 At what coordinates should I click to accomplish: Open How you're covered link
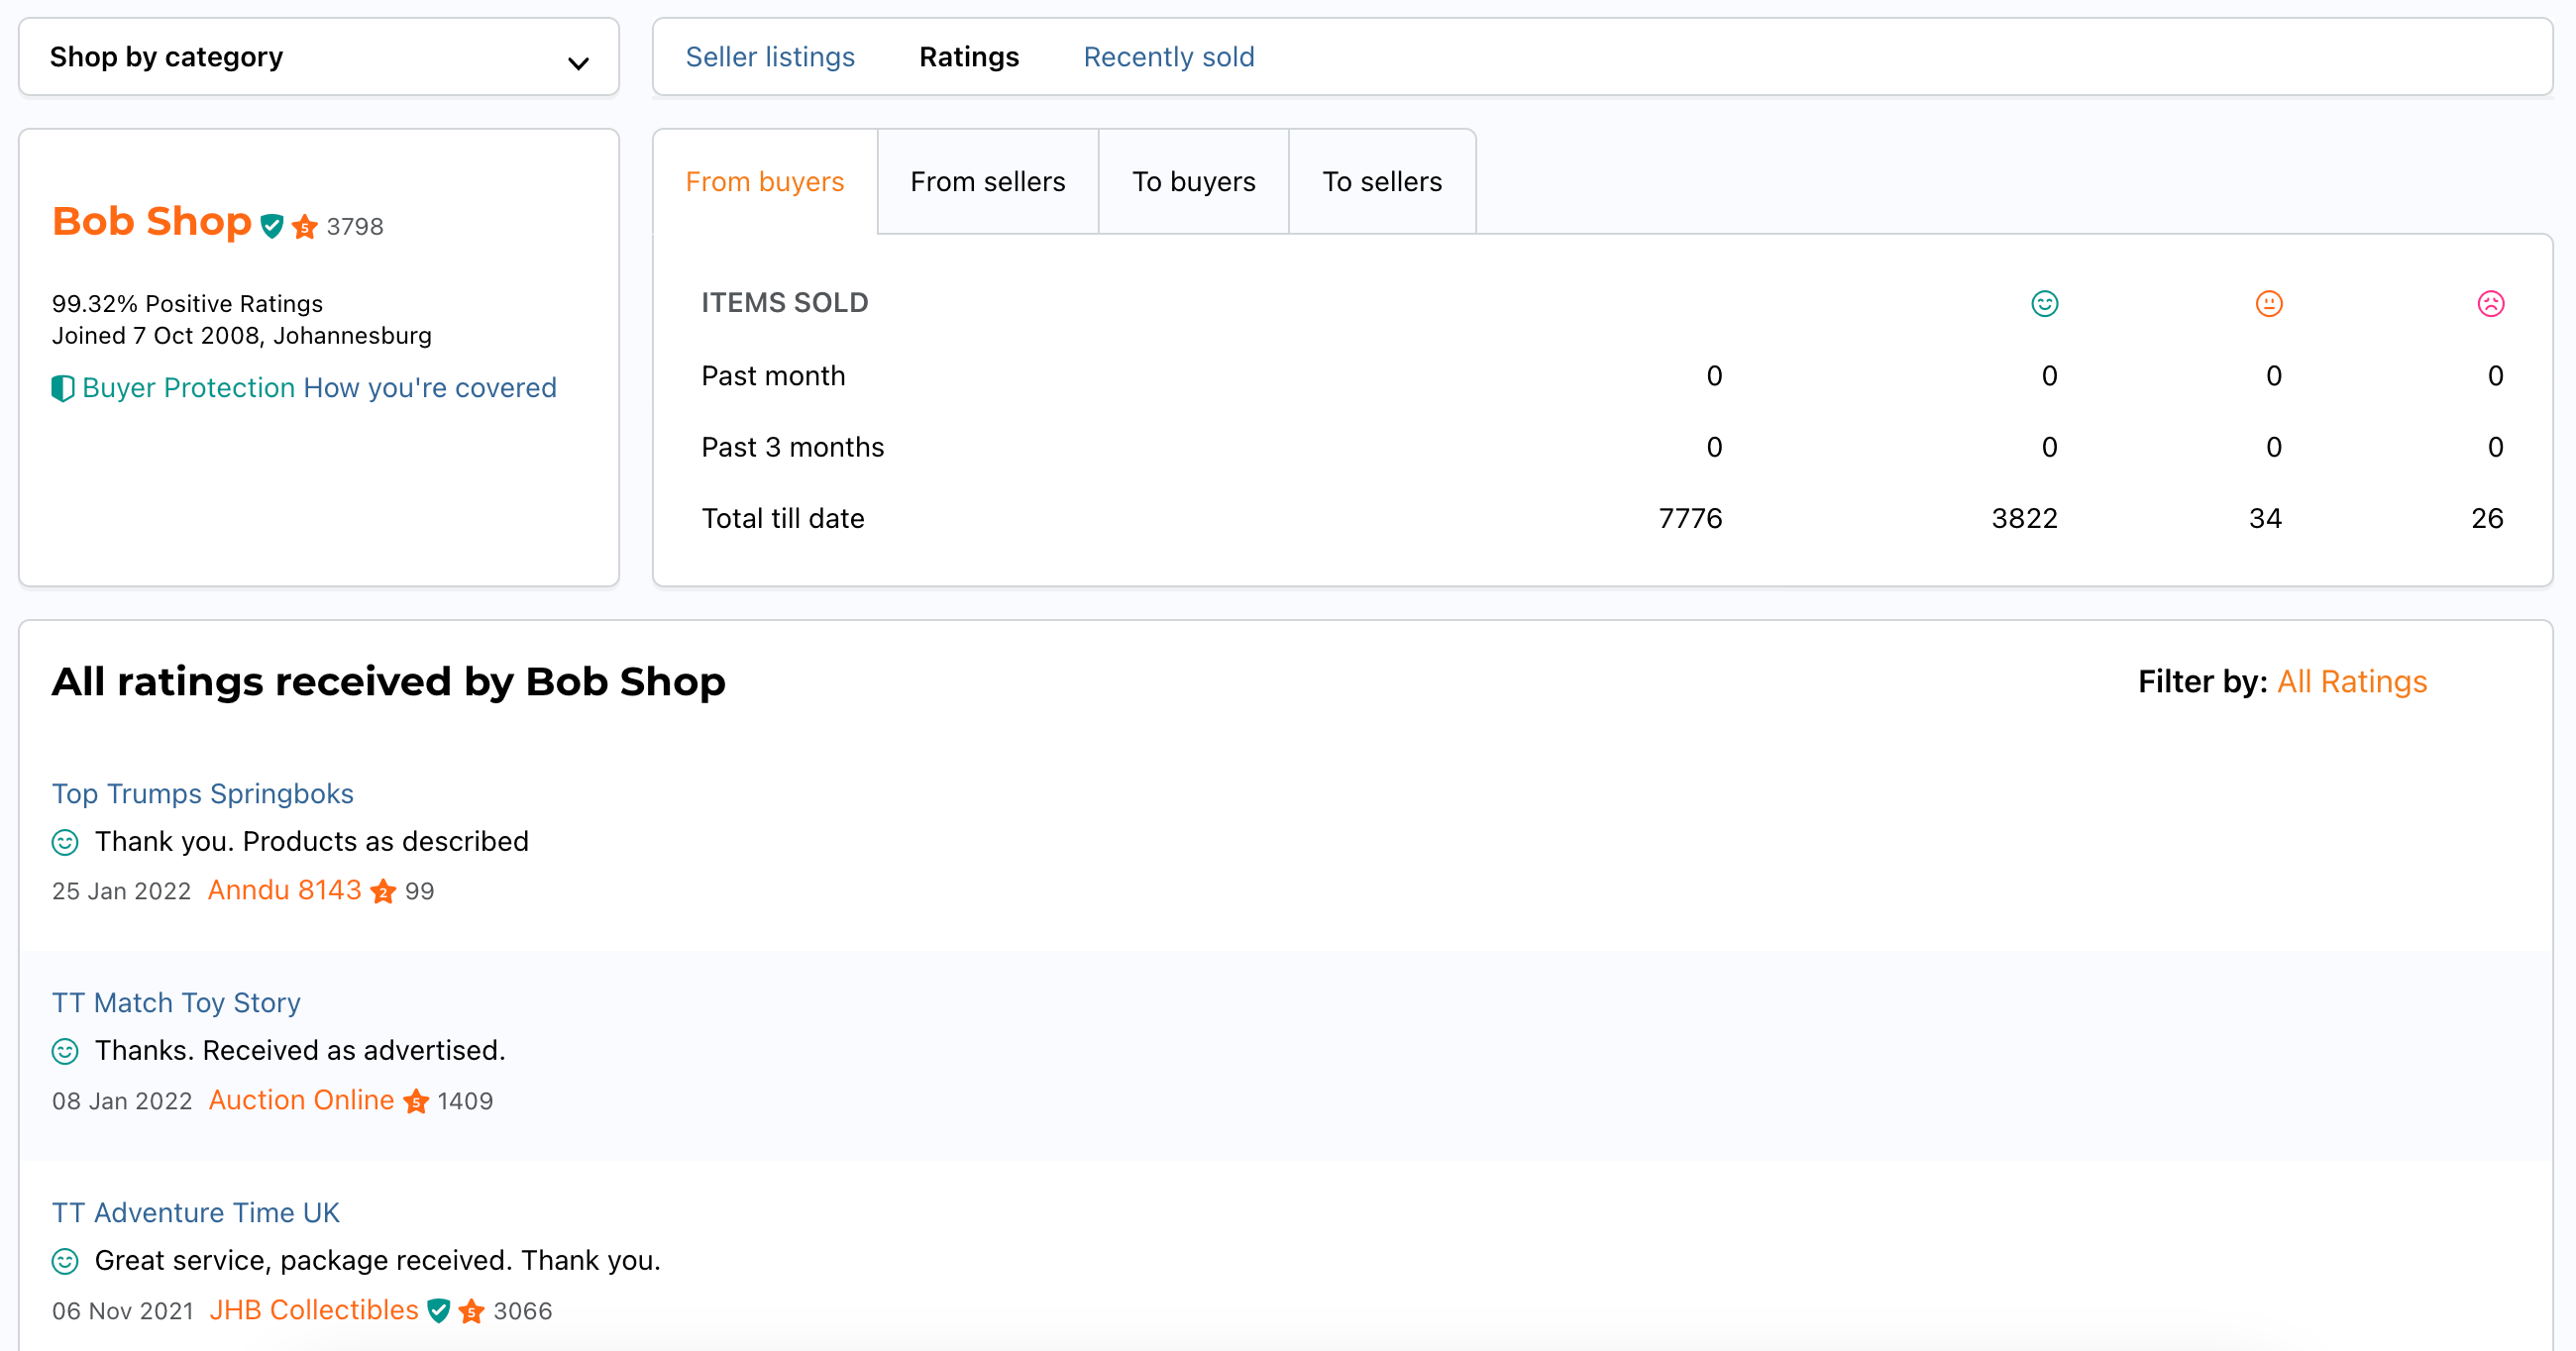coord(430,388)
